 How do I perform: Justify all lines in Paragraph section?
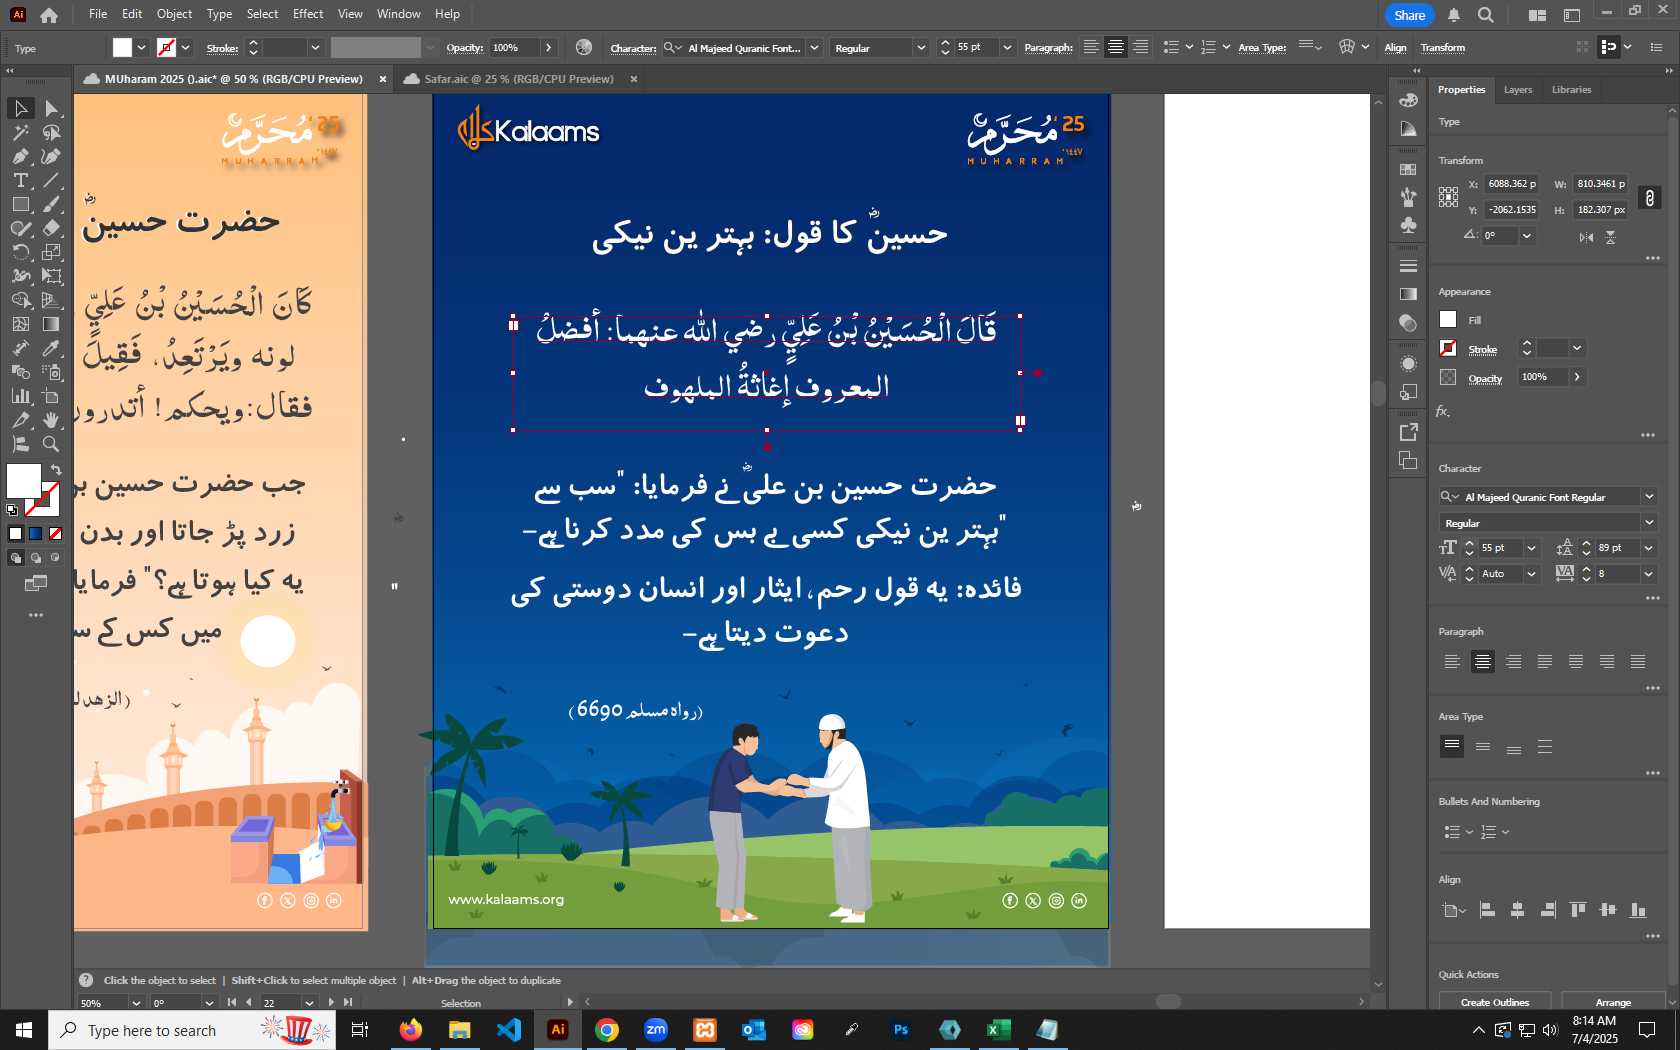pyautogui.click(x=1638, y=662)
